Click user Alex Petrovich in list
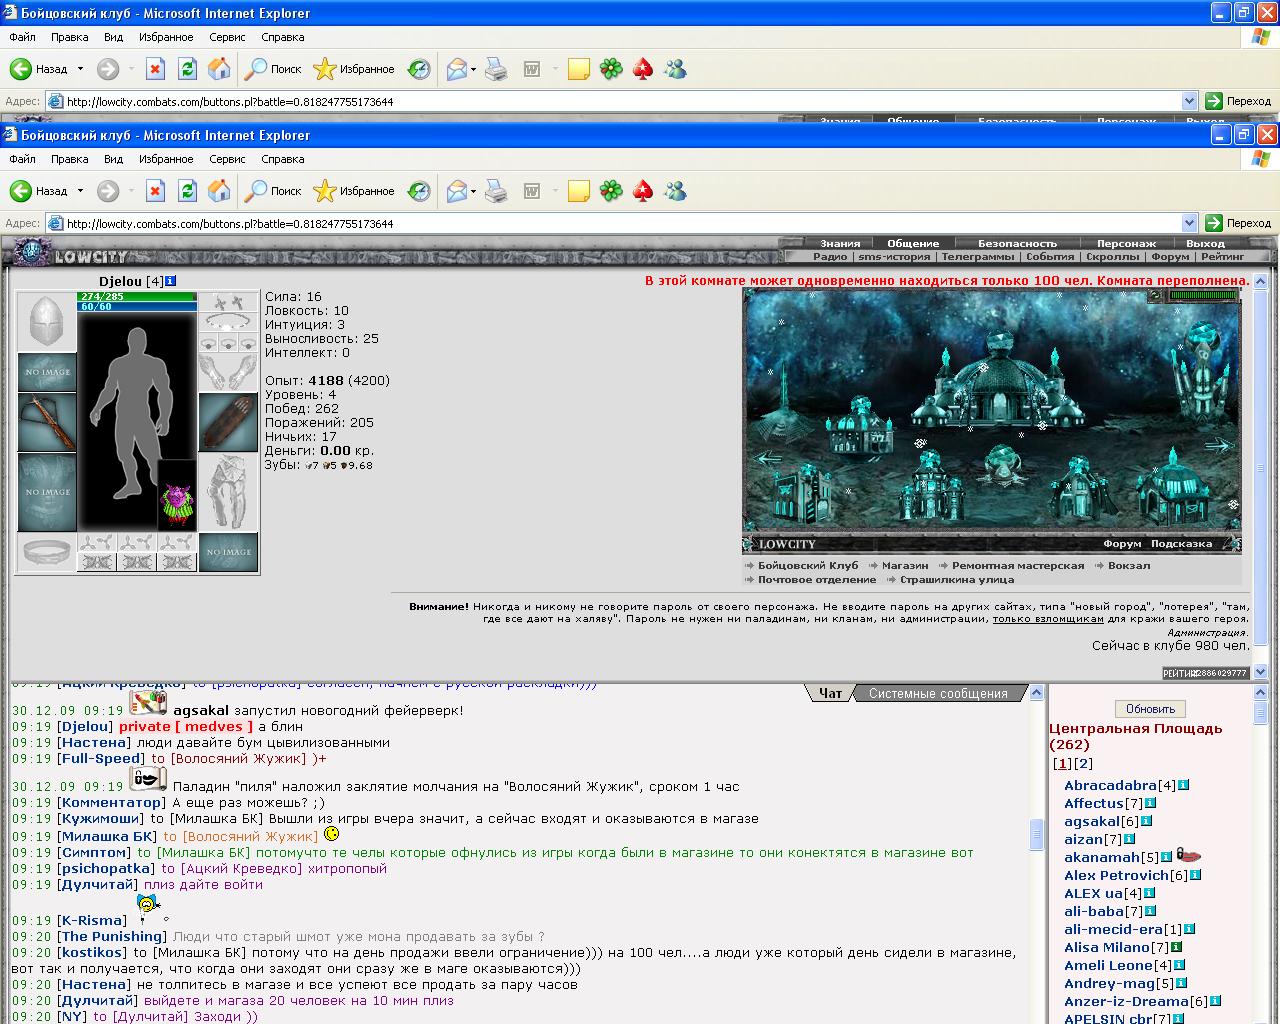The width and height of the screenshot is (1280, 1024). [1116, 876]
